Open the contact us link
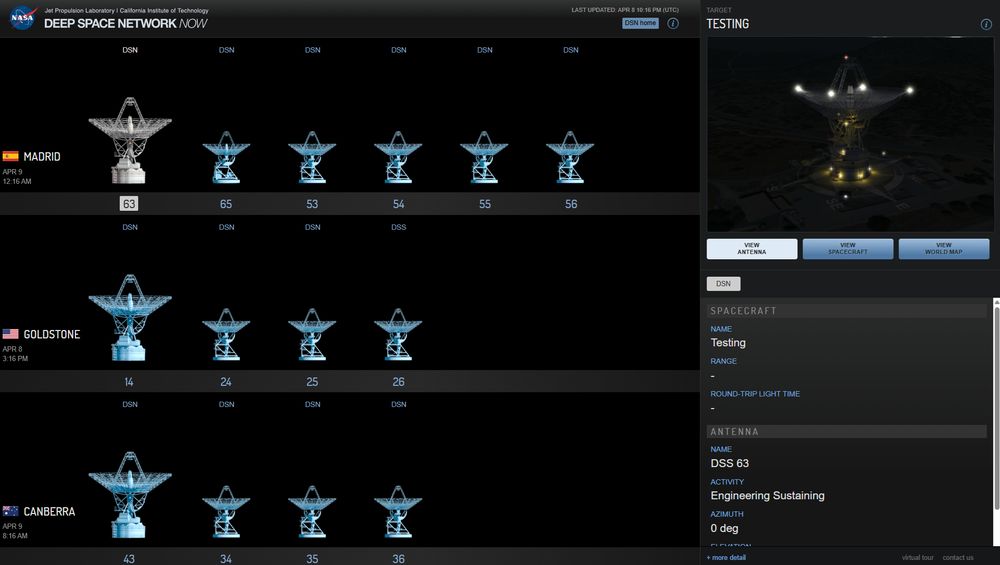The height and width of the screenshot is (565, 1000). [958, 557]
